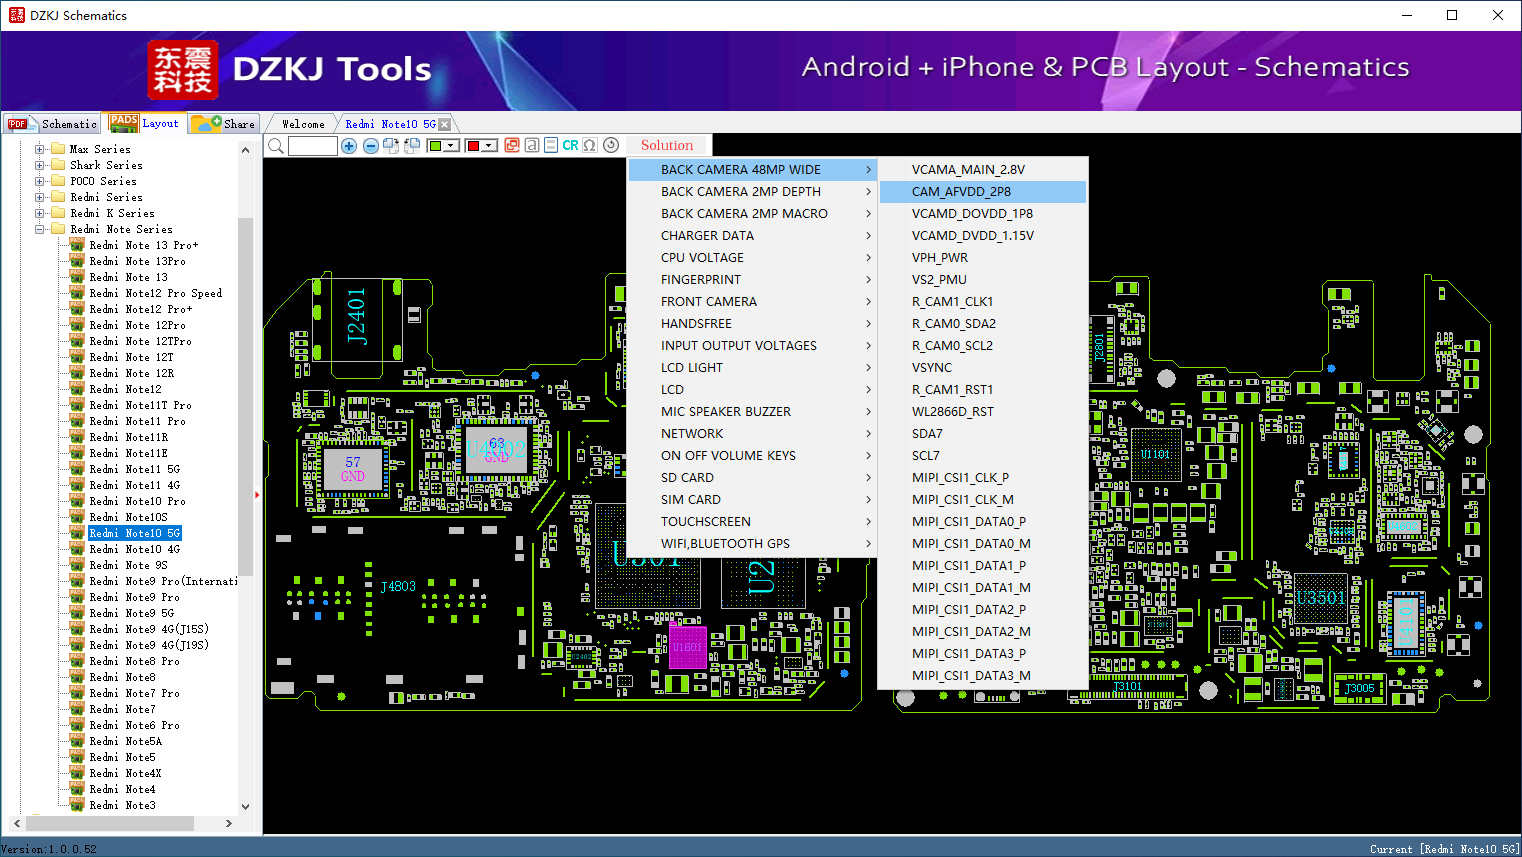1522x857 pixels.
Task: Open the Welcome document tab
Action: [303, 124]
